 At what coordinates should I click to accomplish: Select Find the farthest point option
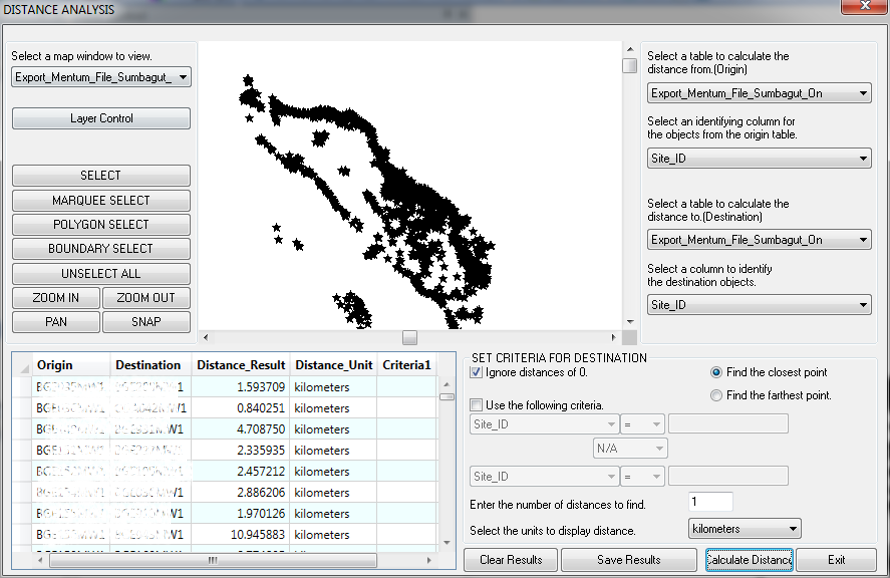[716, 394]
